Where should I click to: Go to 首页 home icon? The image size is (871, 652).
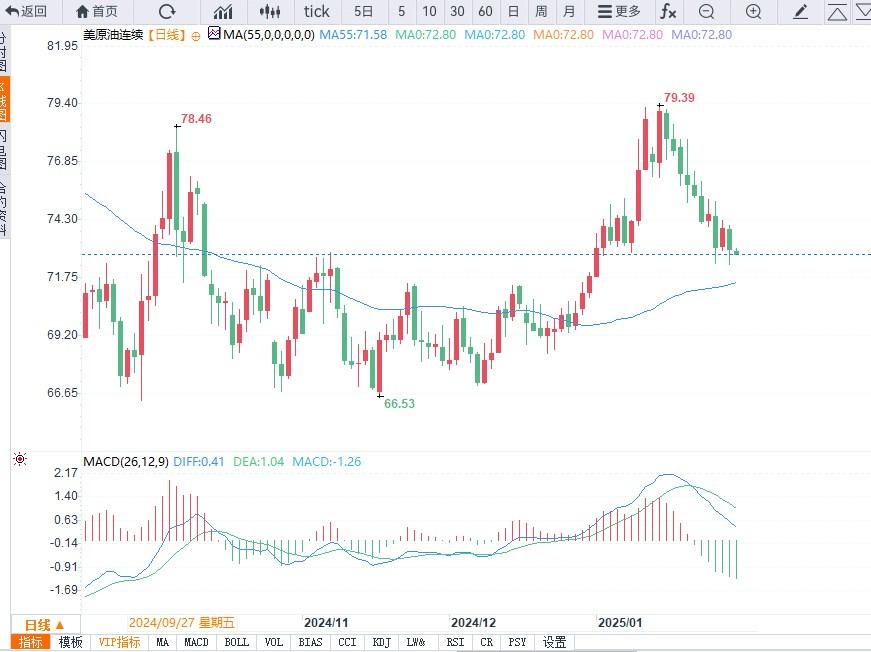tap(97, 11)
